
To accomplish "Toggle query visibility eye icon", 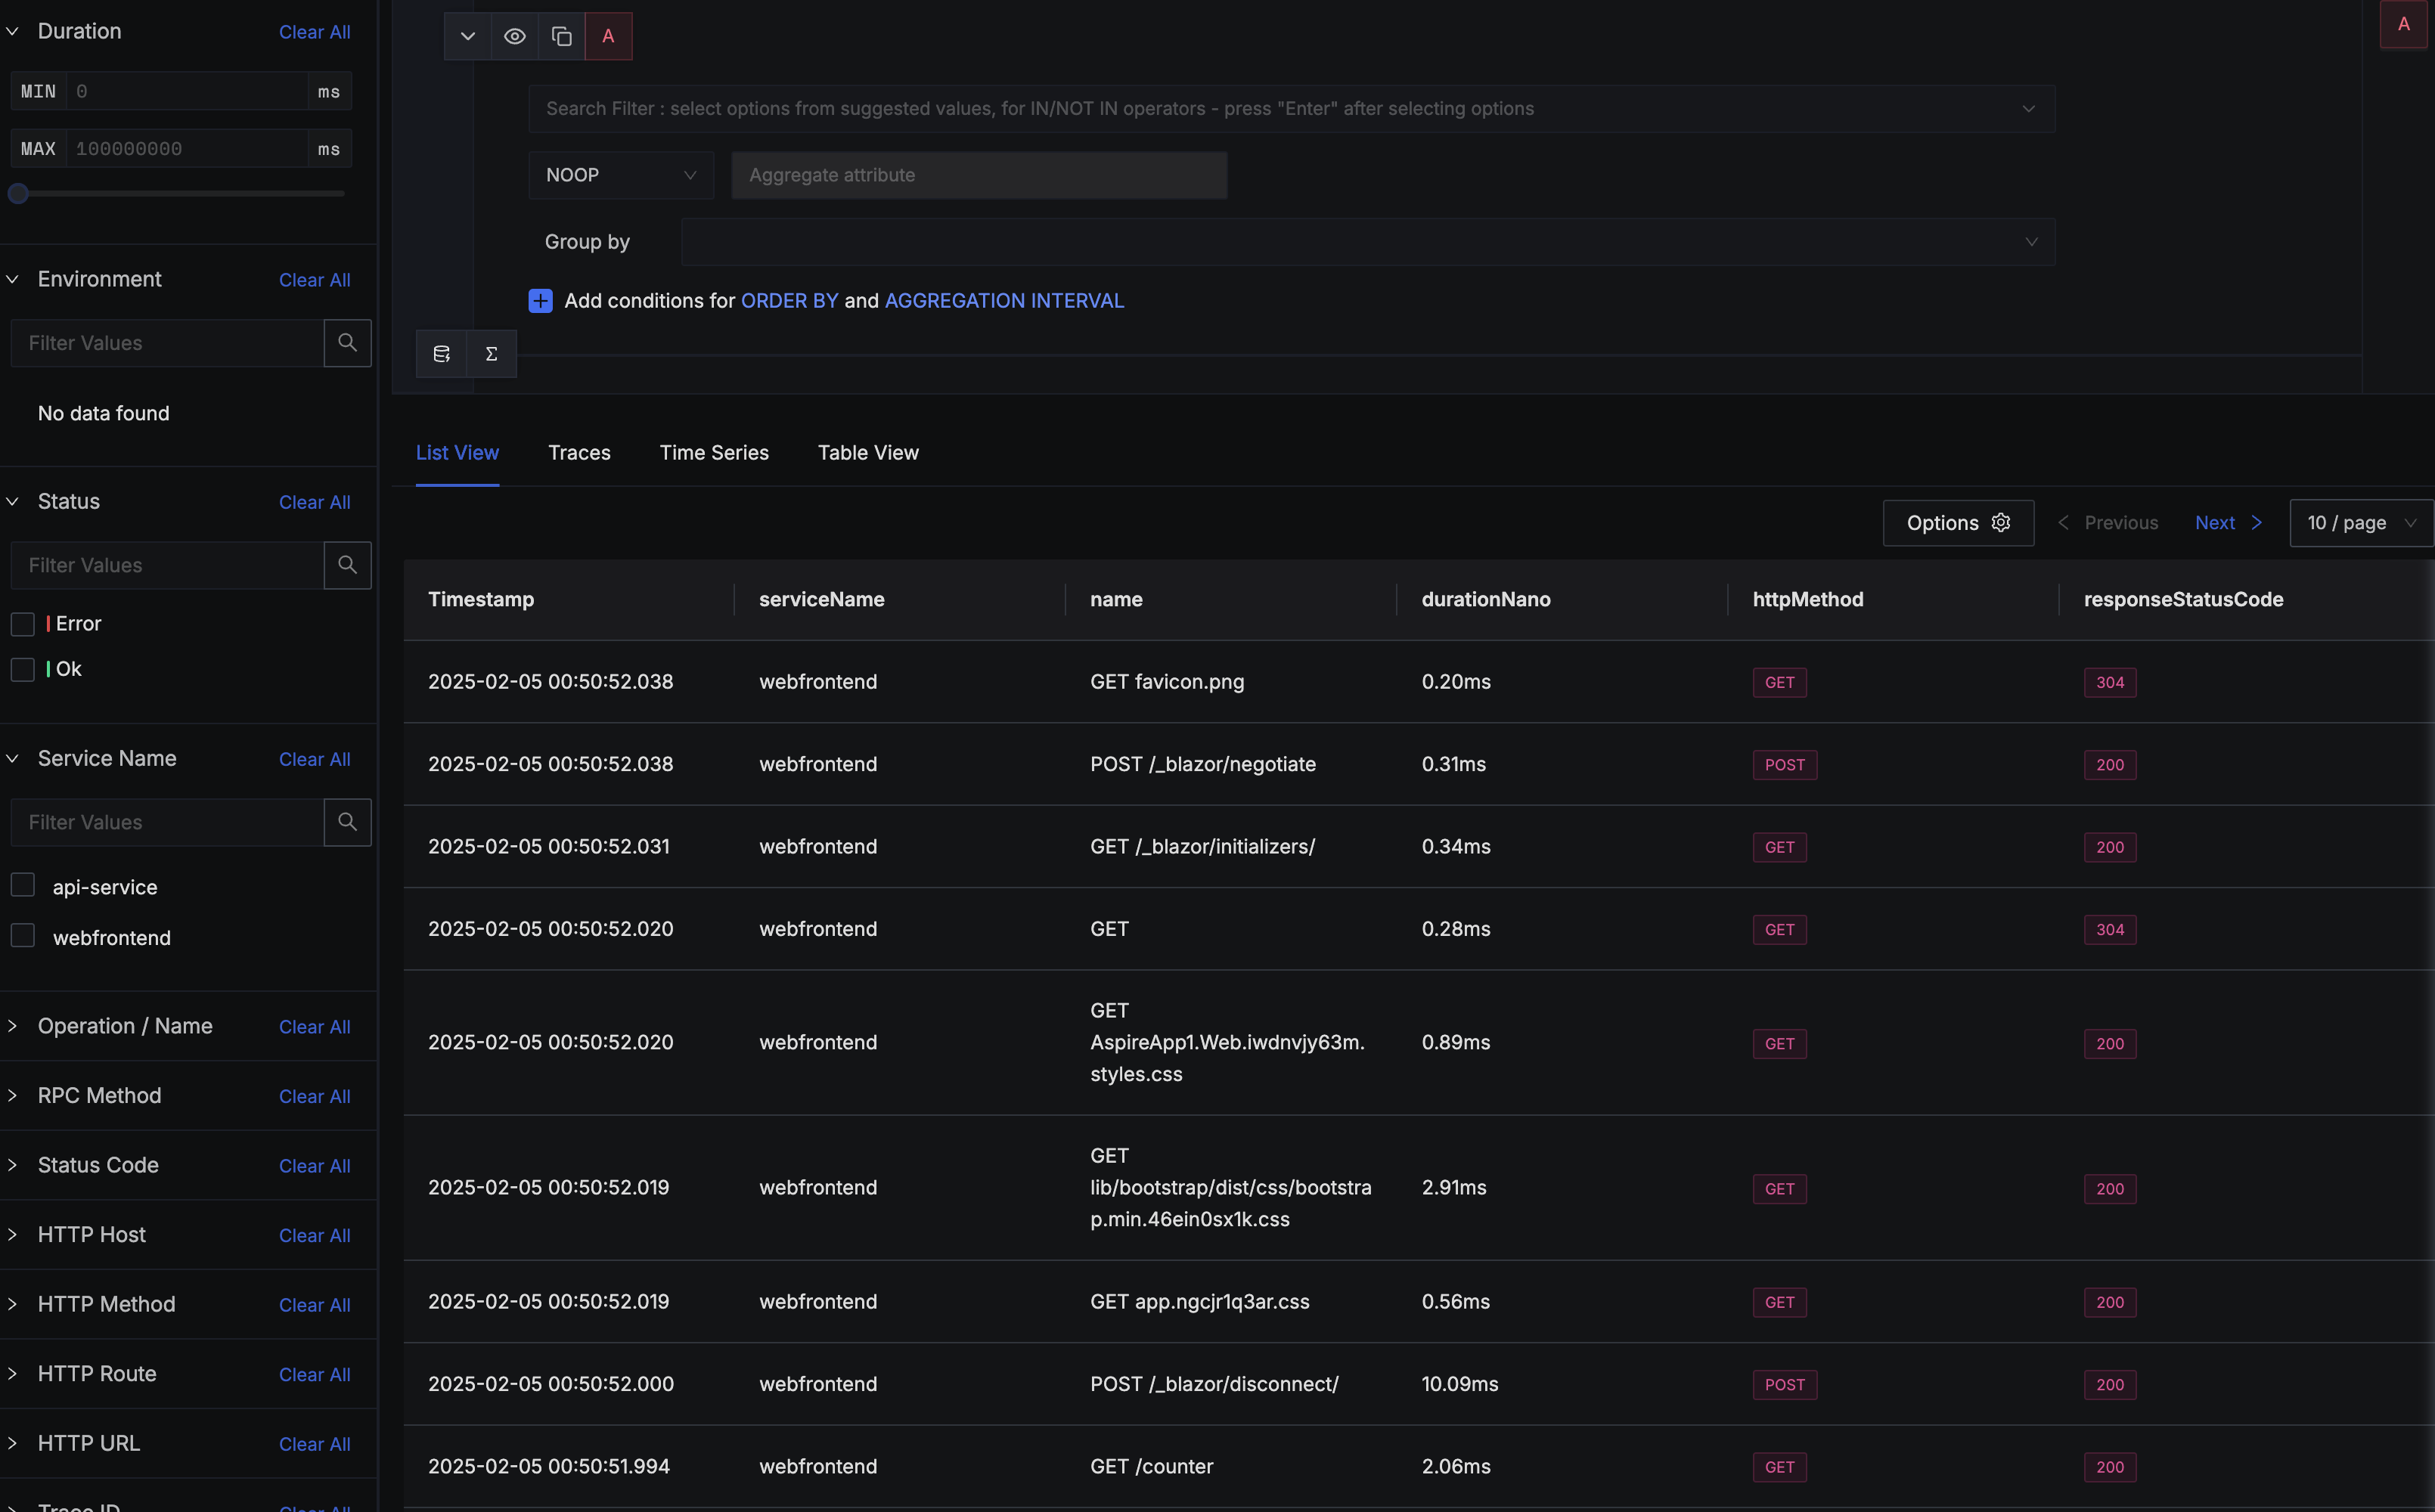I will 514,36.
